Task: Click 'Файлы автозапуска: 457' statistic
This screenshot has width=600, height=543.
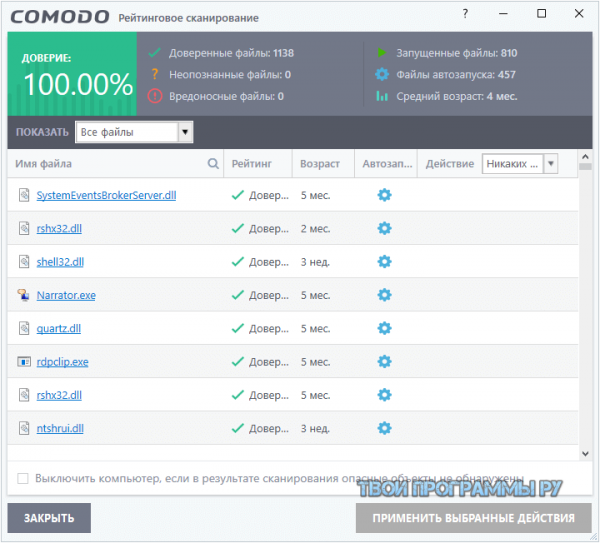Action: (x=456, y=74)
